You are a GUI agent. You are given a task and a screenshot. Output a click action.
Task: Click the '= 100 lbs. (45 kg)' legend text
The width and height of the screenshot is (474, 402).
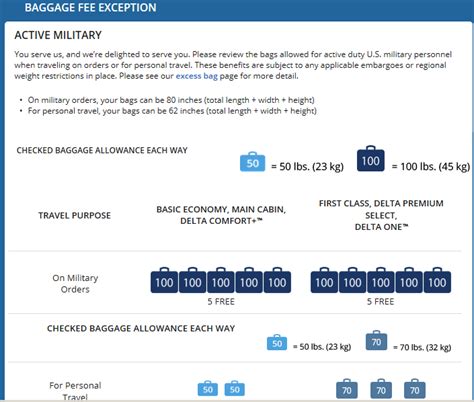(x=431, y=166)
